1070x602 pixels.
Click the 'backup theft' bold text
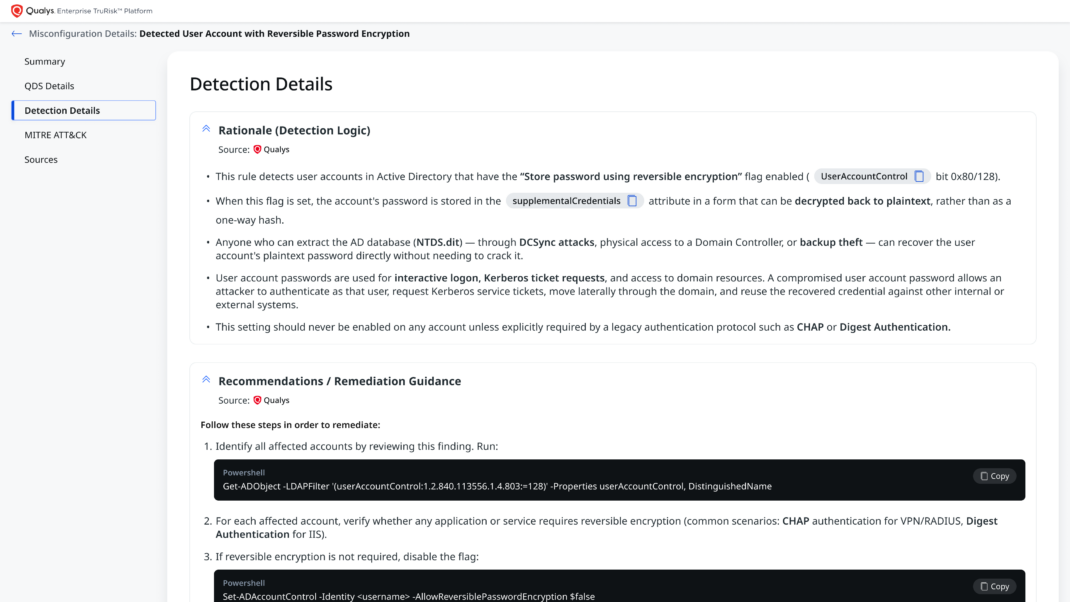831,242
